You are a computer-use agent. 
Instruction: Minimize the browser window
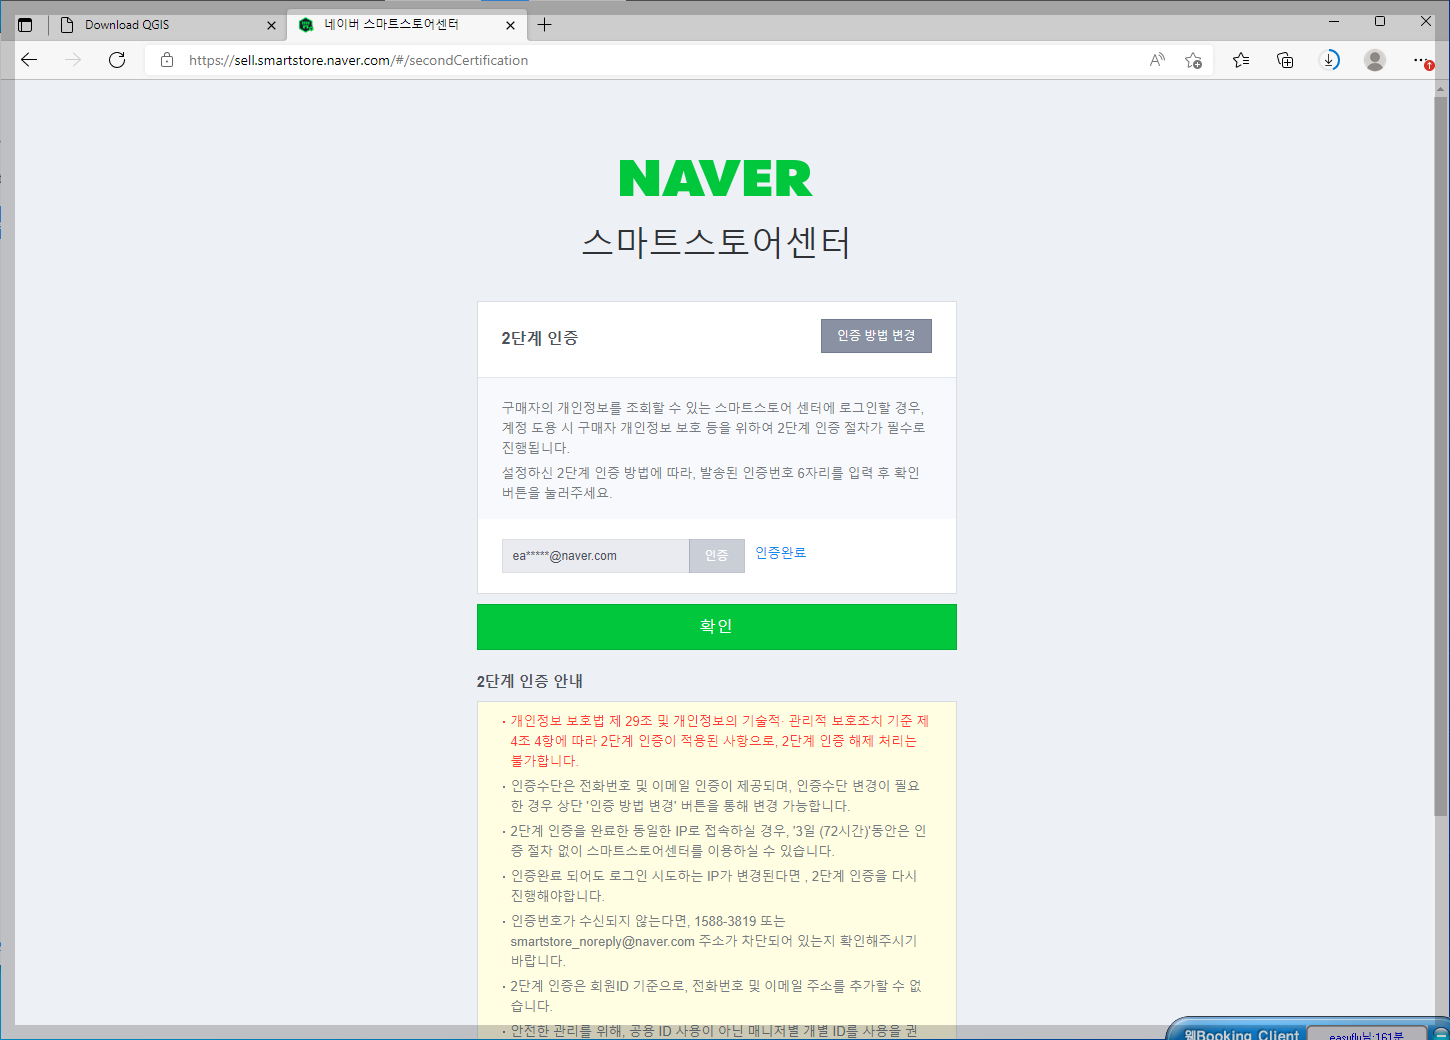[x=1334, y=21]
